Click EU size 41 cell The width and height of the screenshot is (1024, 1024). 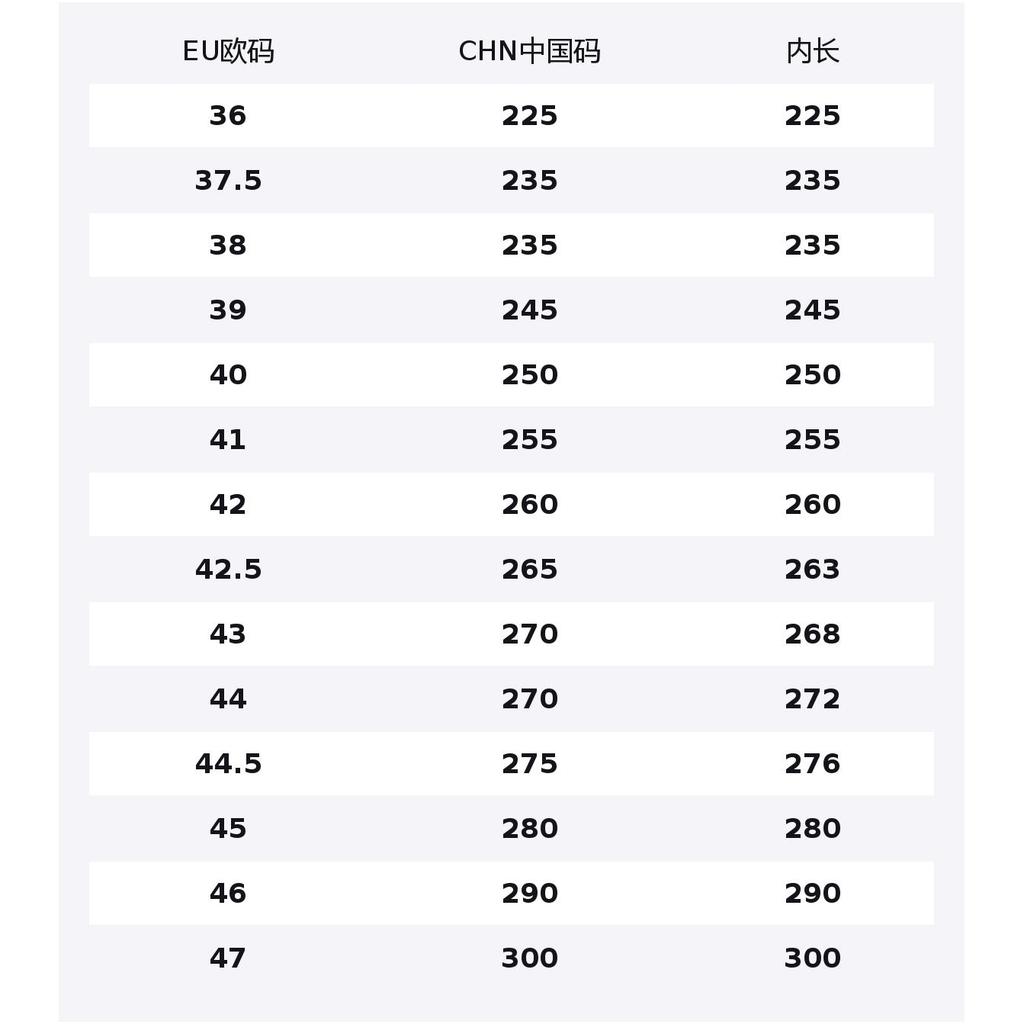tap(228, 439)
